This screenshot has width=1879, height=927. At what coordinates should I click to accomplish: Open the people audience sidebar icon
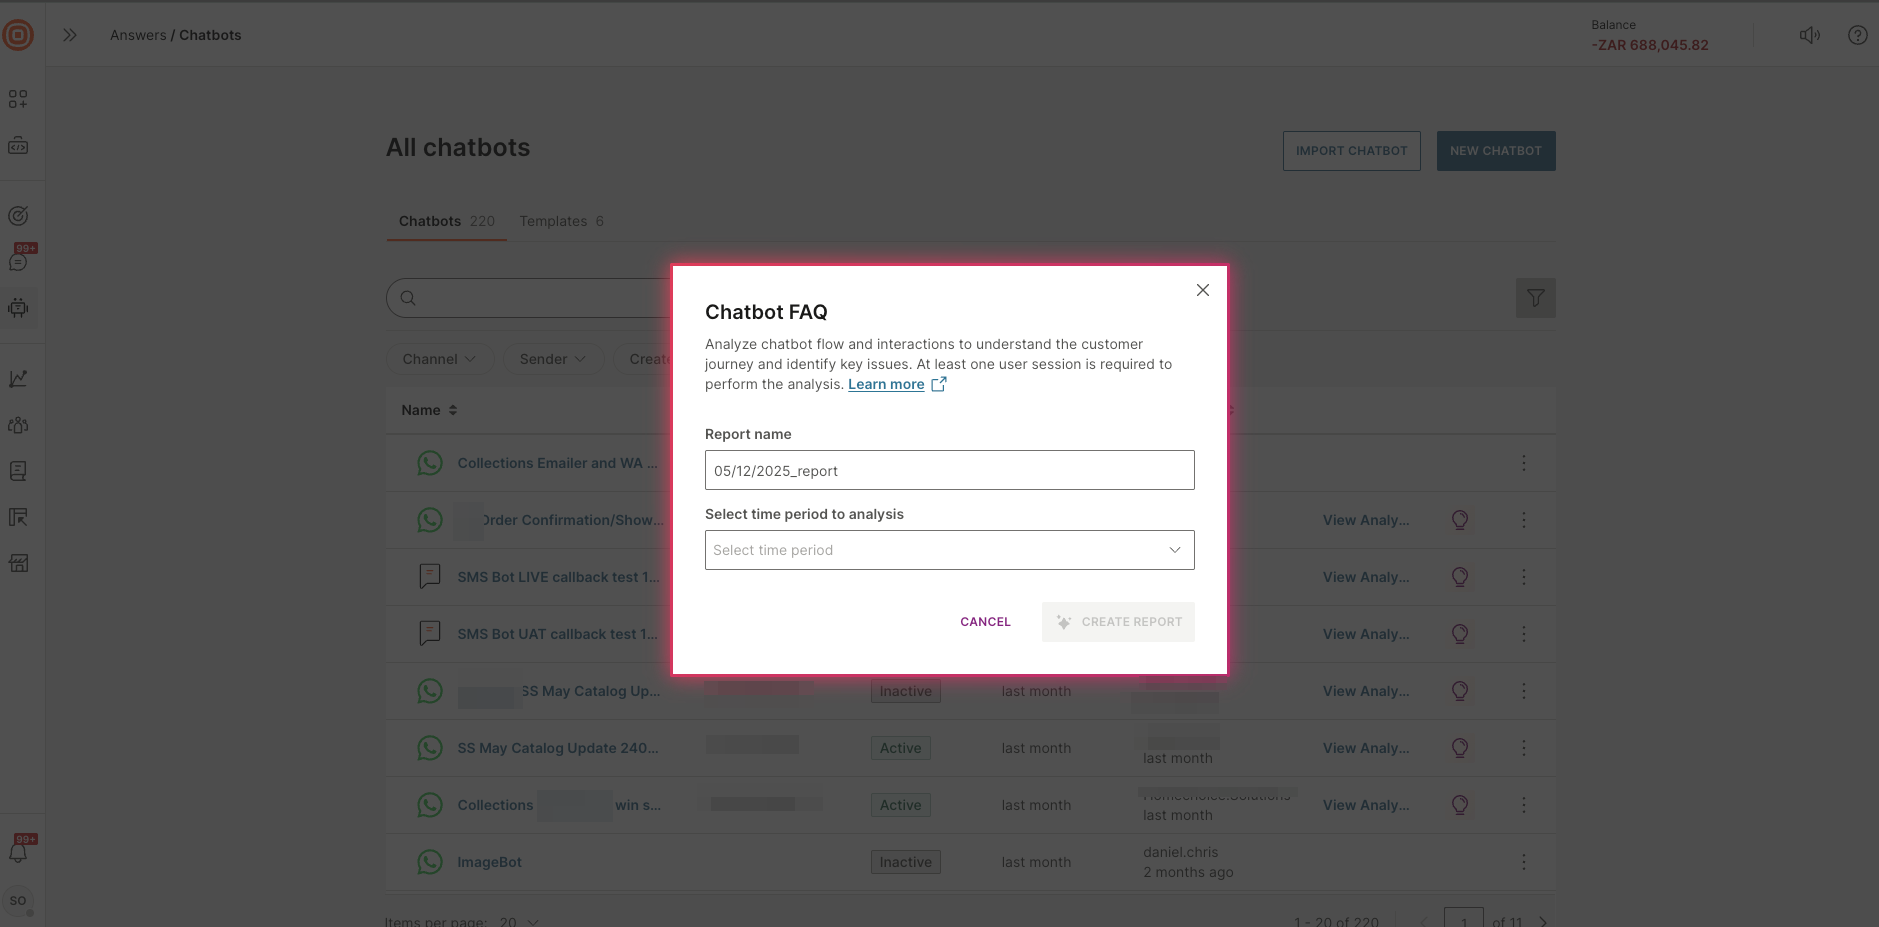(18, 425)
